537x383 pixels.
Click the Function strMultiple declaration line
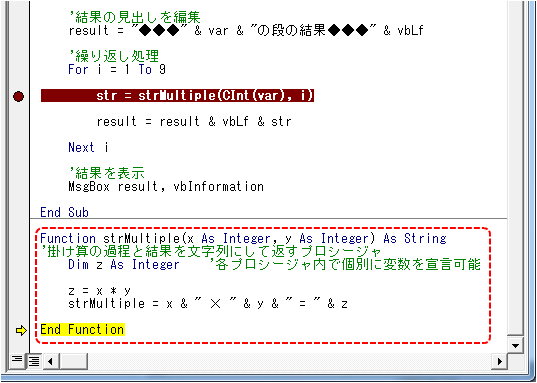(x=243, y=238)
